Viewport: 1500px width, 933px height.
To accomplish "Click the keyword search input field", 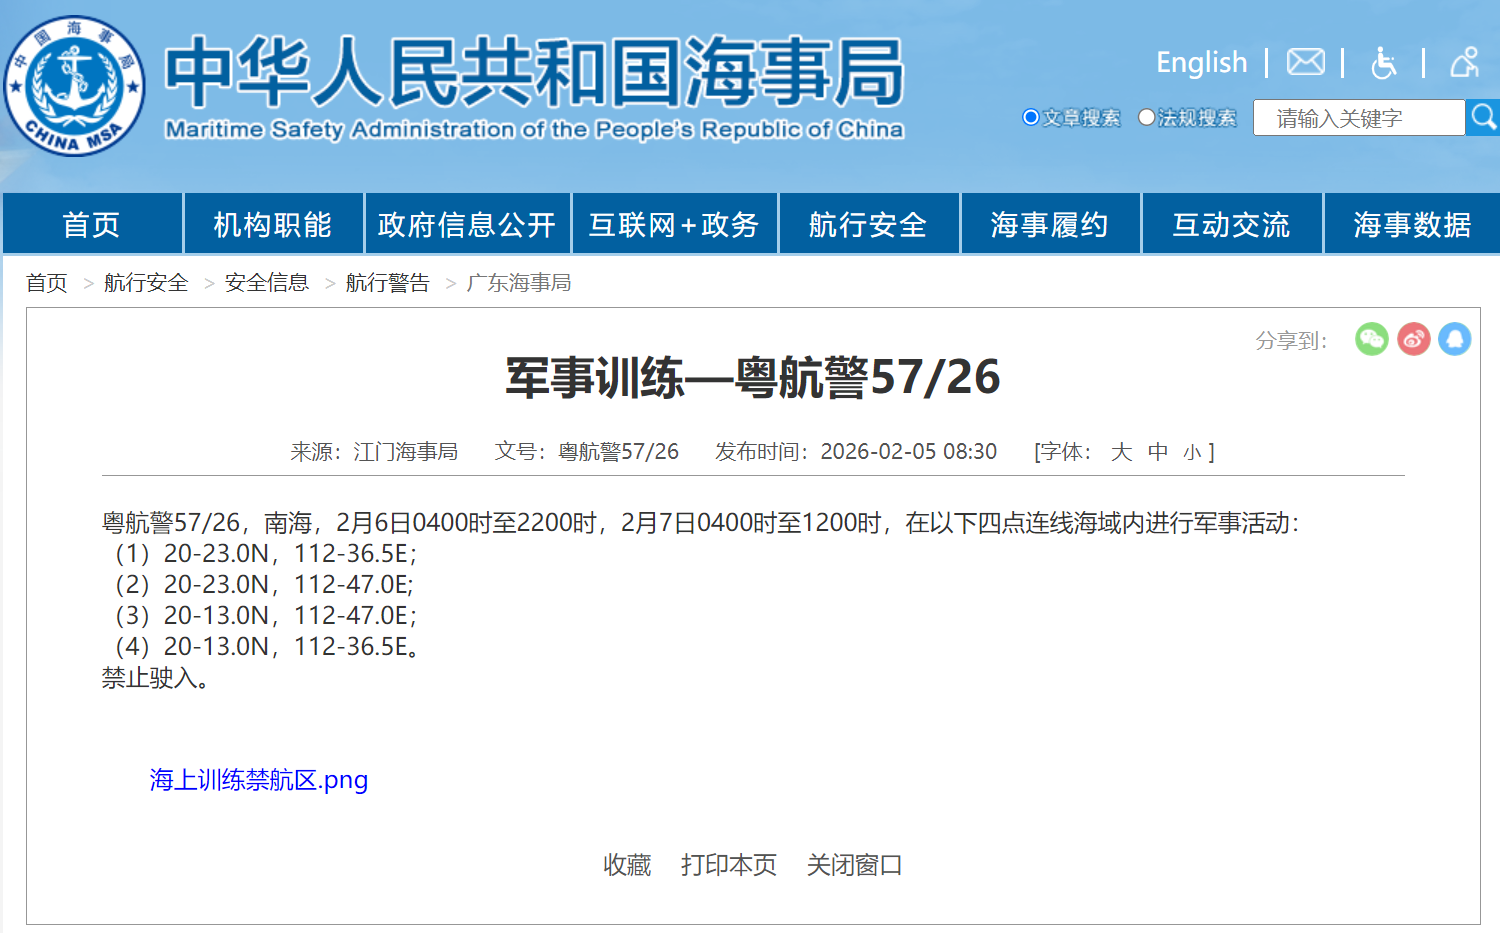I will [1357, 118].
